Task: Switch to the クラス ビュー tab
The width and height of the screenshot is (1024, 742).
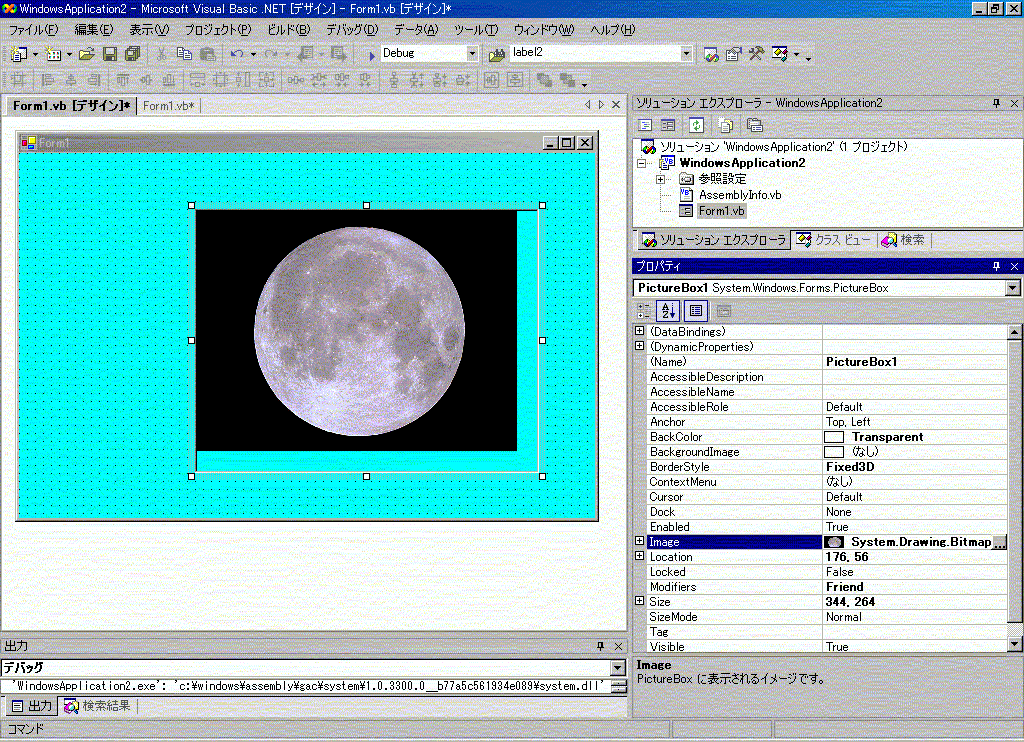Action: [x=833, y=240]
